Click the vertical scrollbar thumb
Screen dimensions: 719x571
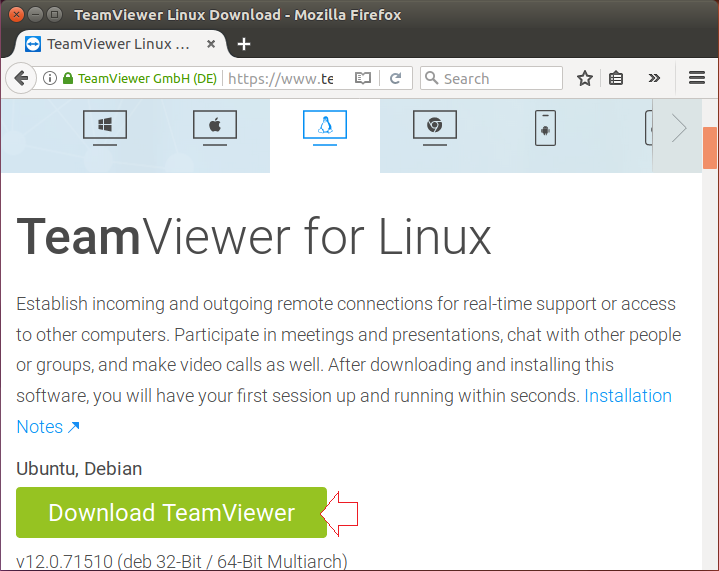point(710,148)
